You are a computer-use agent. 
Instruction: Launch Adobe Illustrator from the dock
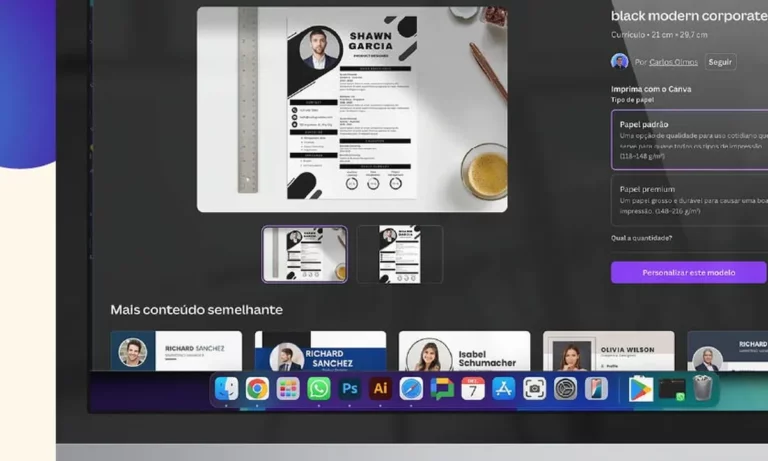pos(381,389)
